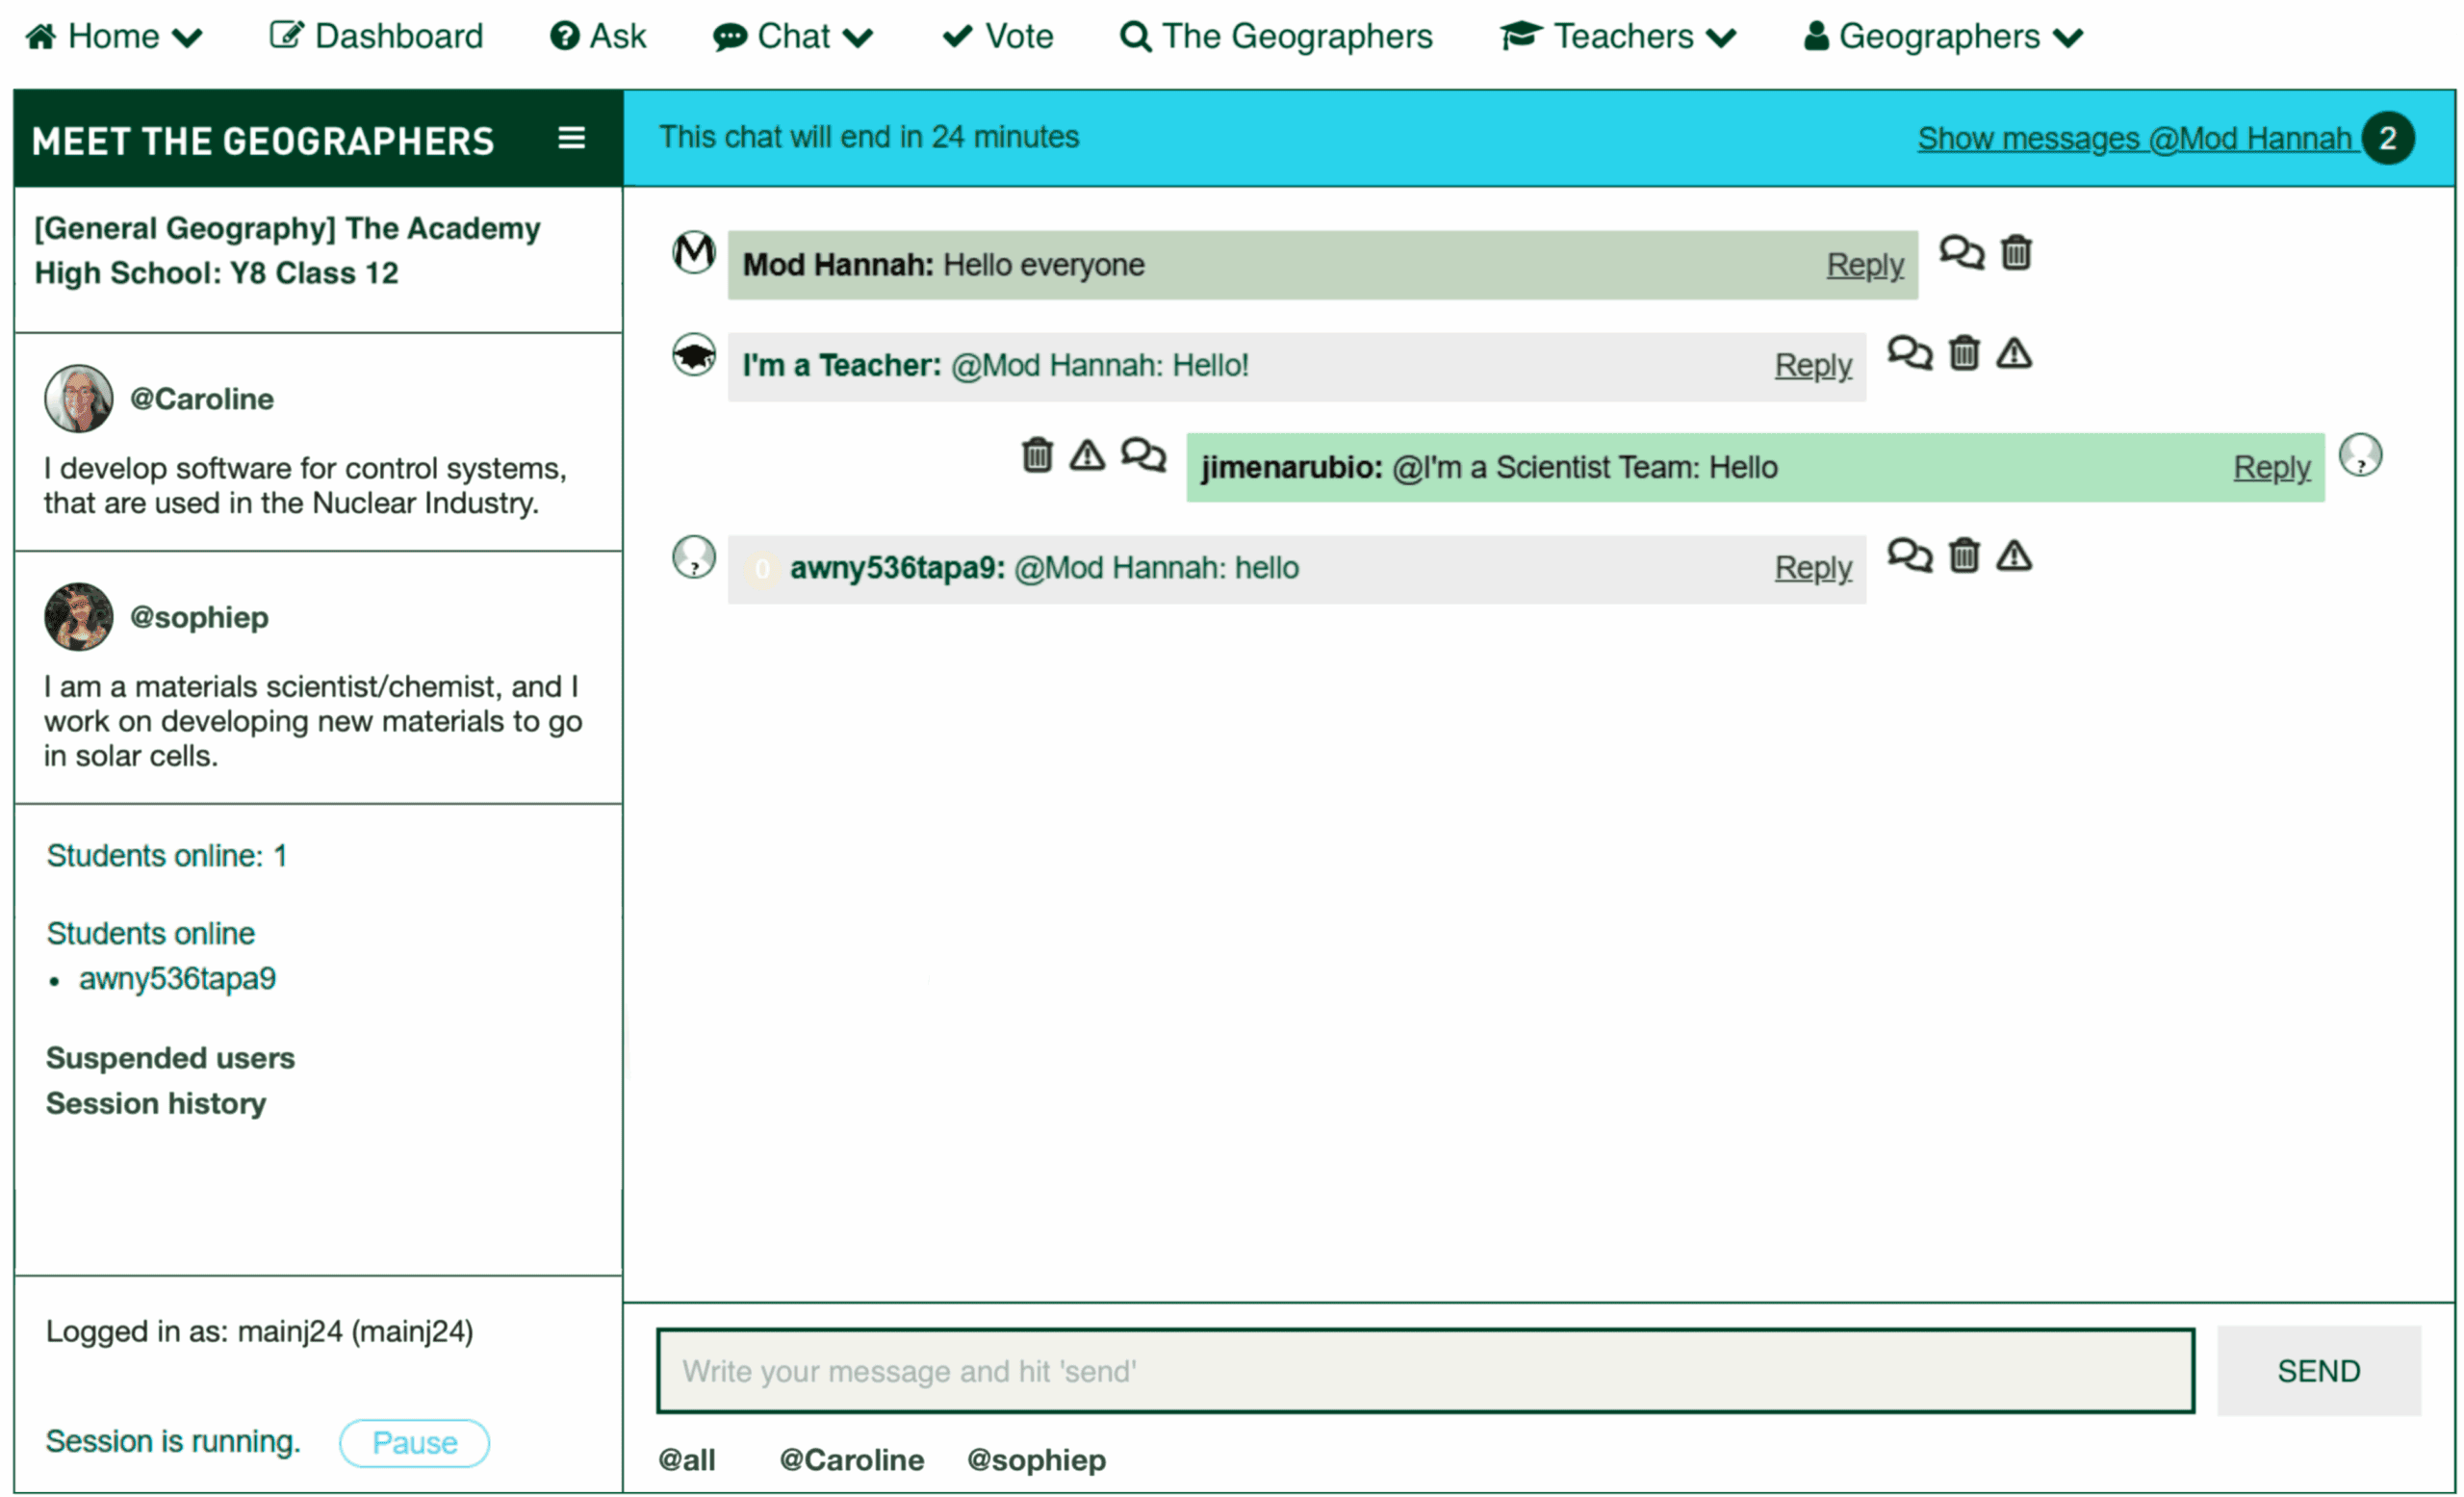Reply to I'm a Teacher's message
This screenshot has height=1497, width=2464.
tap(1812, 366)
